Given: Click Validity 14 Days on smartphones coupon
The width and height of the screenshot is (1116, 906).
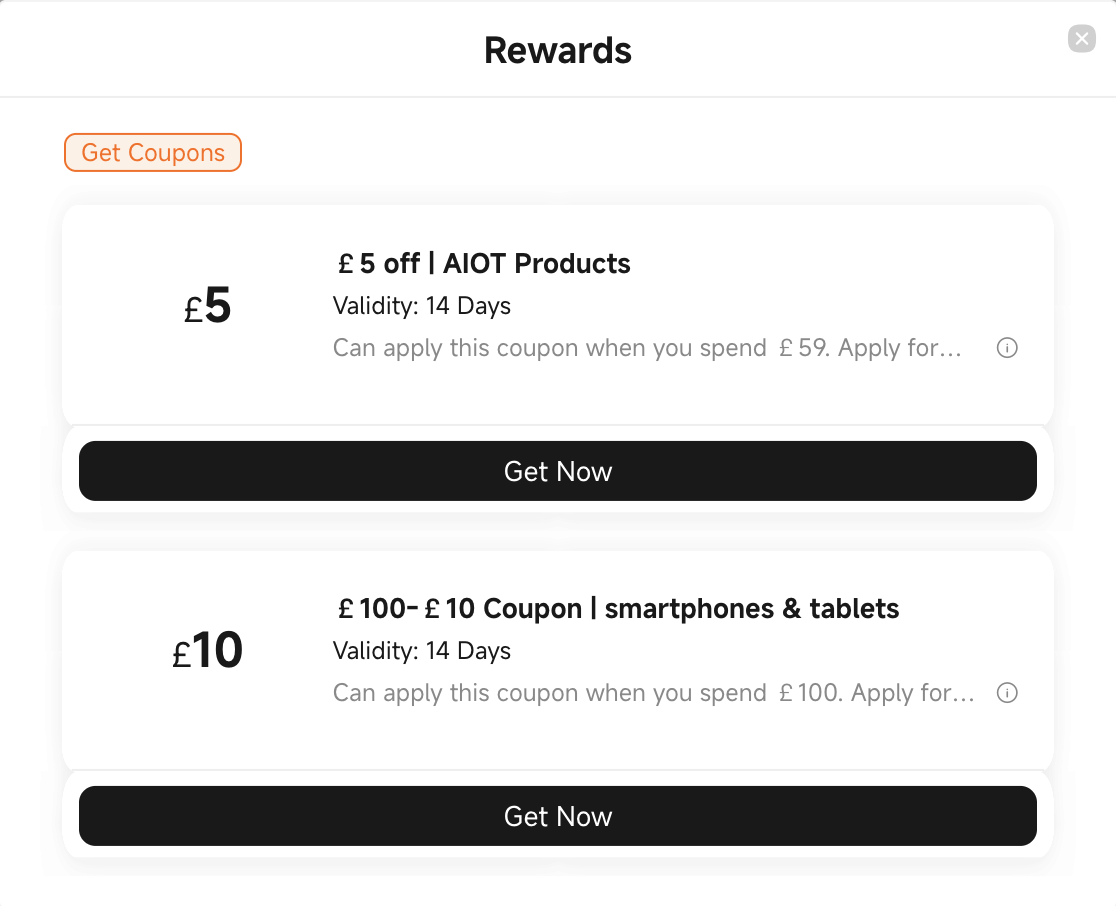Looking at the screenshot, I should [421, 650].
